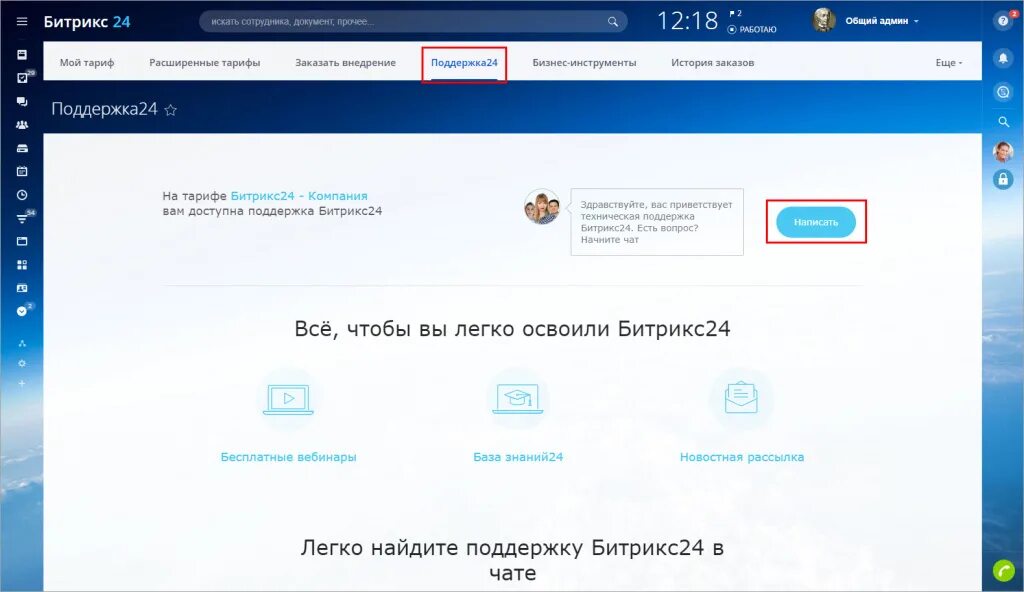Open CRM funnel icon with 54 badge

coord(22,219)
